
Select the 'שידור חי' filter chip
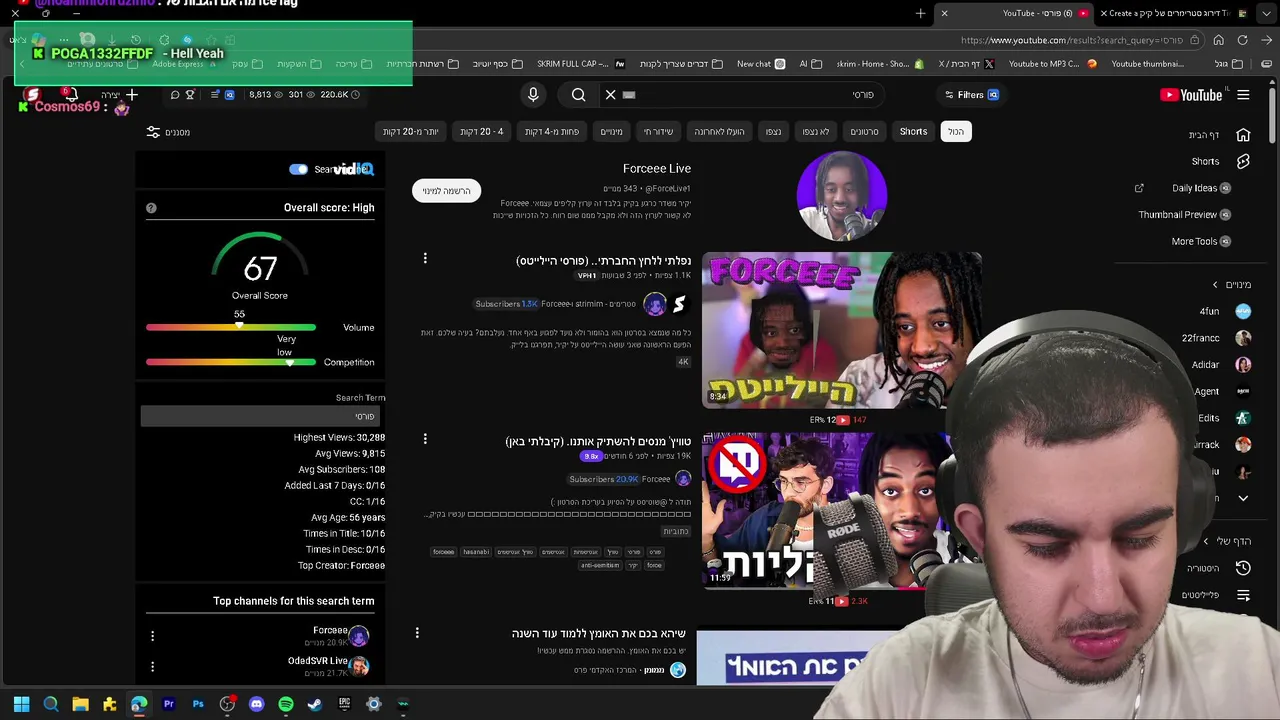(x=658, y=131)
